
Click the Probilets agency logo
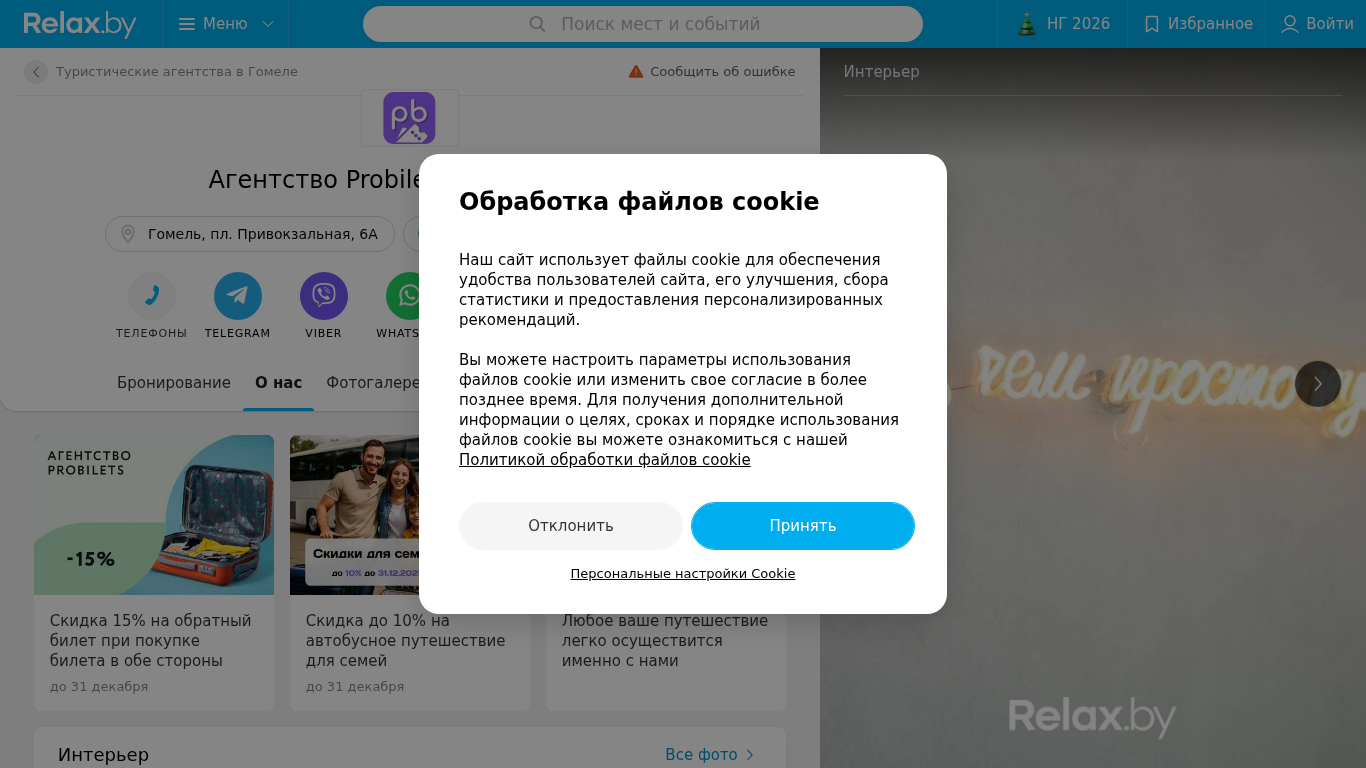click(409, 118)
